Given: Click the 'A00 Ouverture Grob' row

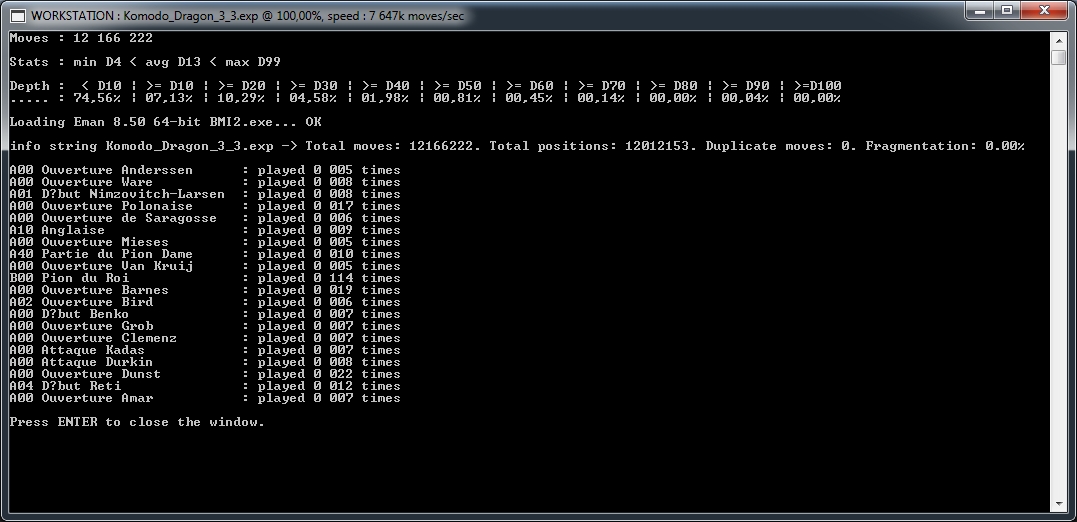Looking at the screenshot, I should coord(205,326).
